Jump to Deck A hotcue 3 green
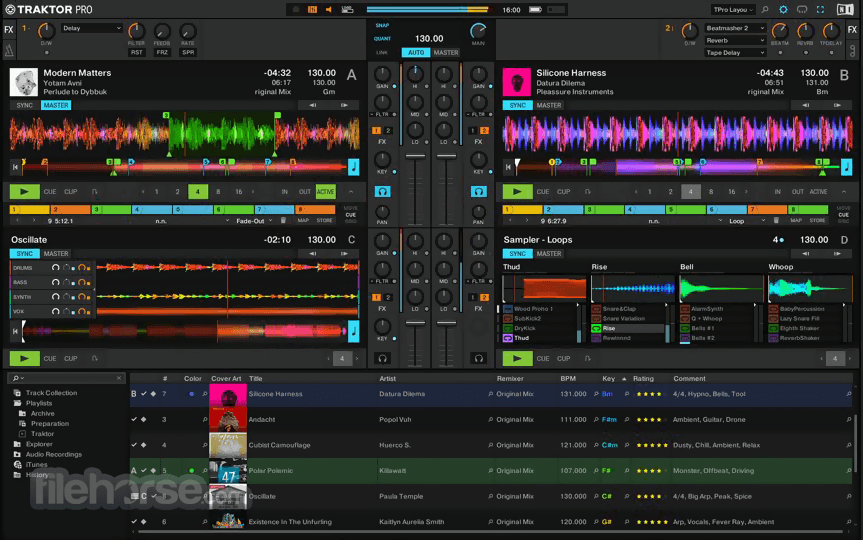Image resolution: width=863 pixels, height=540 pixels. tap(111, 210)
